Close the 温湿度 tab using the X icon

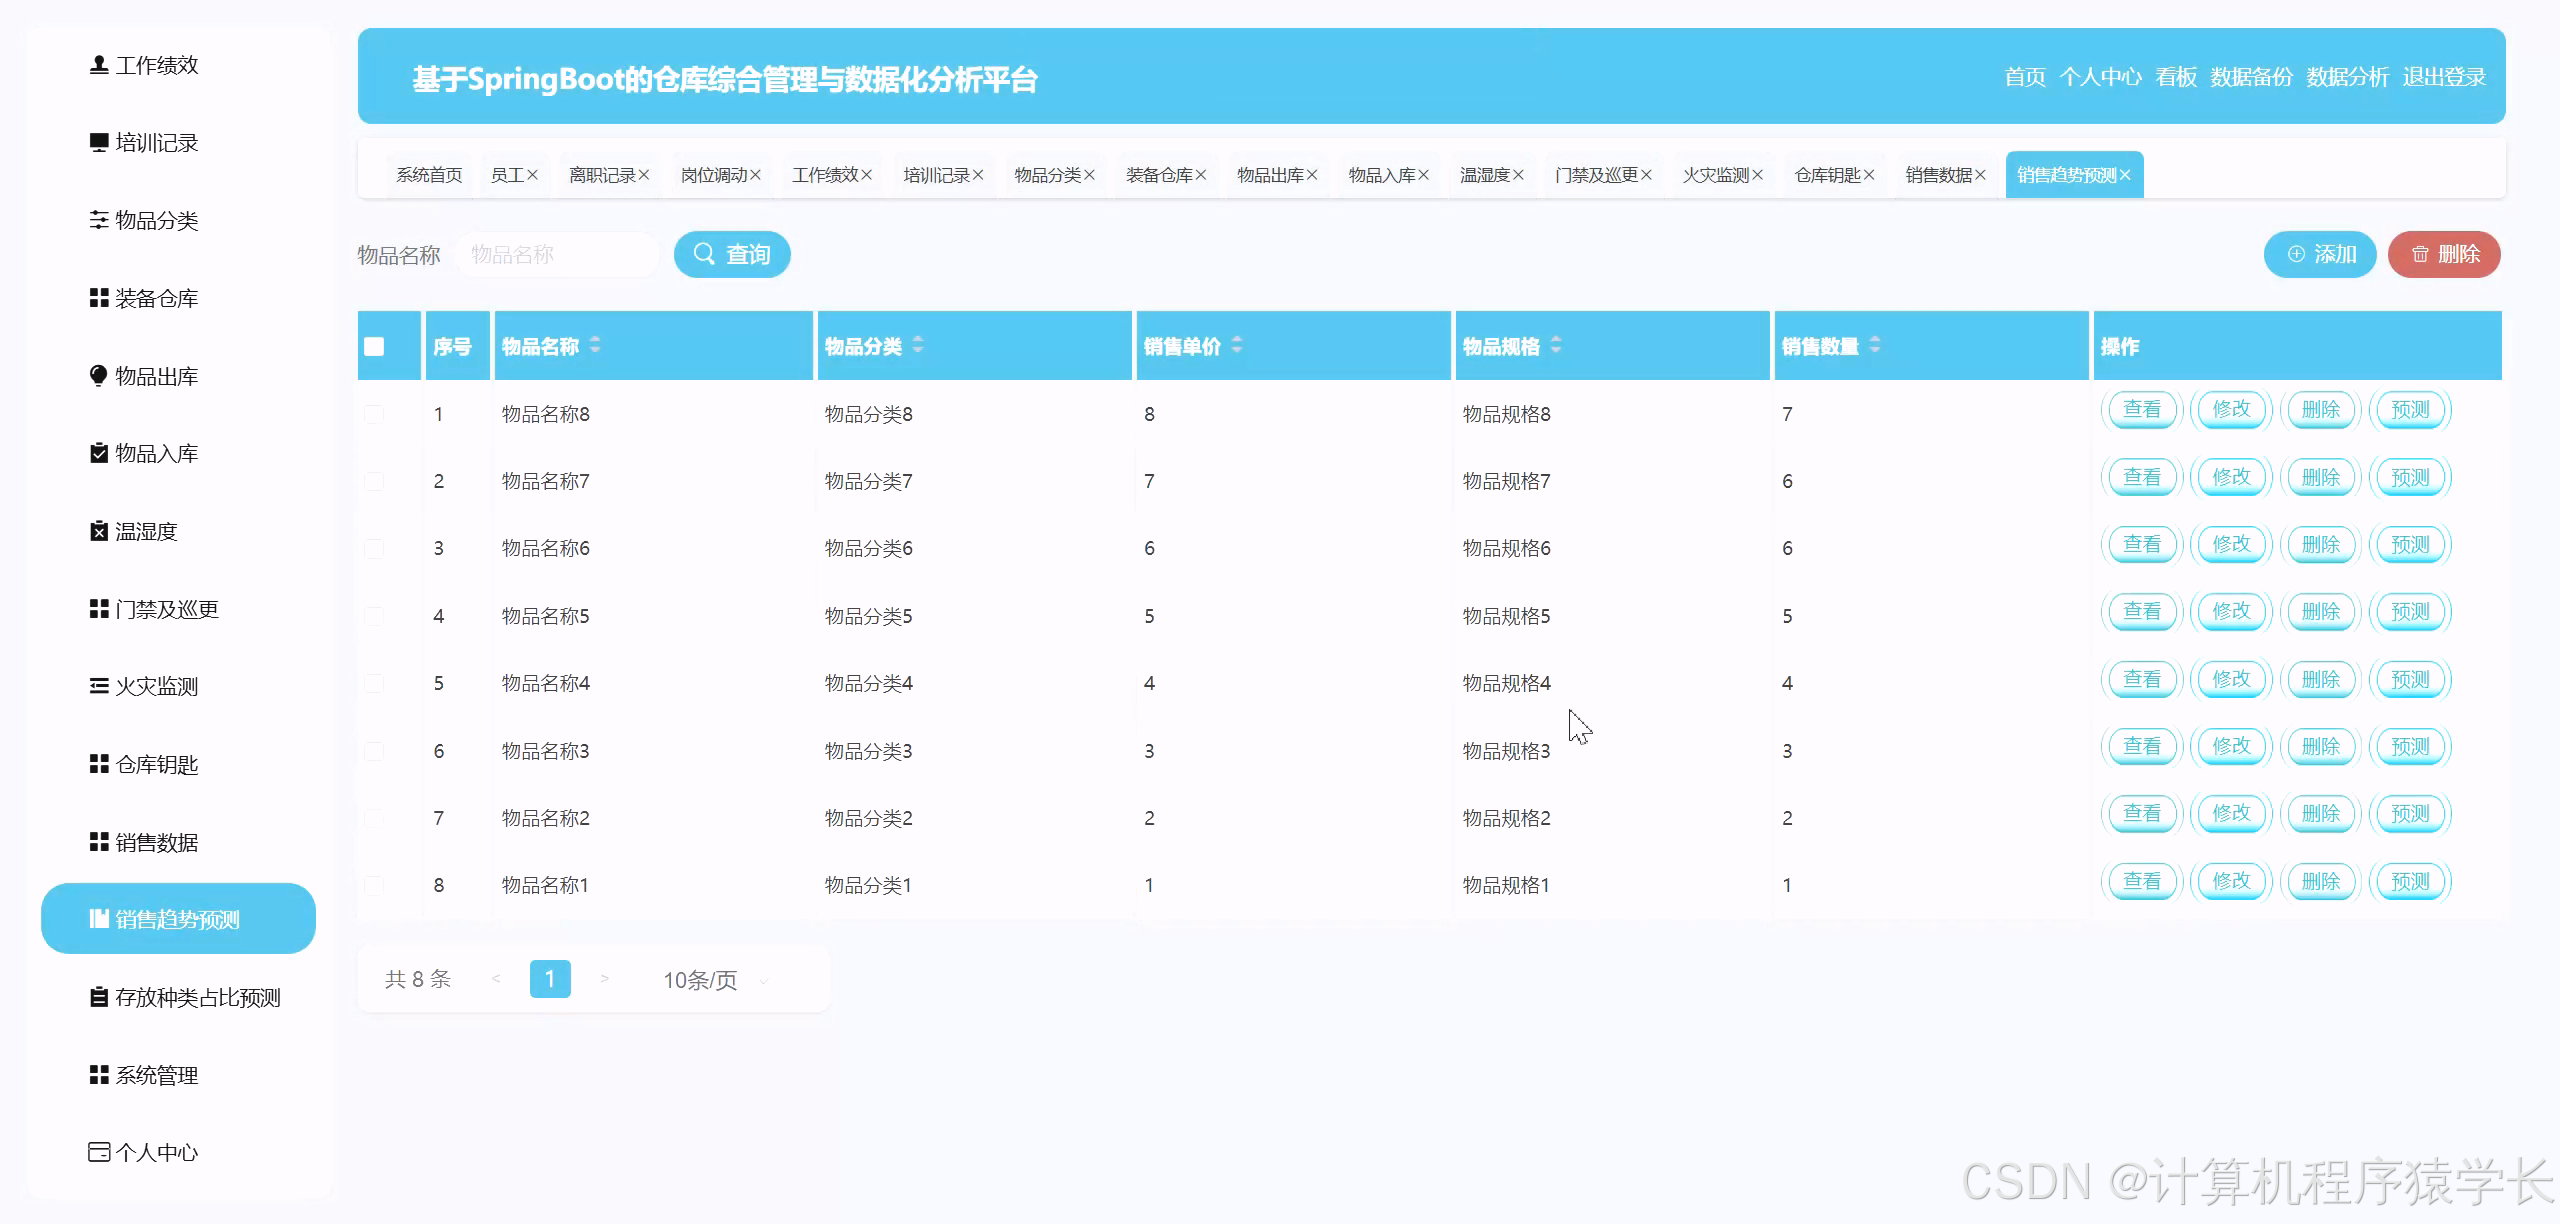[1518, 175]
